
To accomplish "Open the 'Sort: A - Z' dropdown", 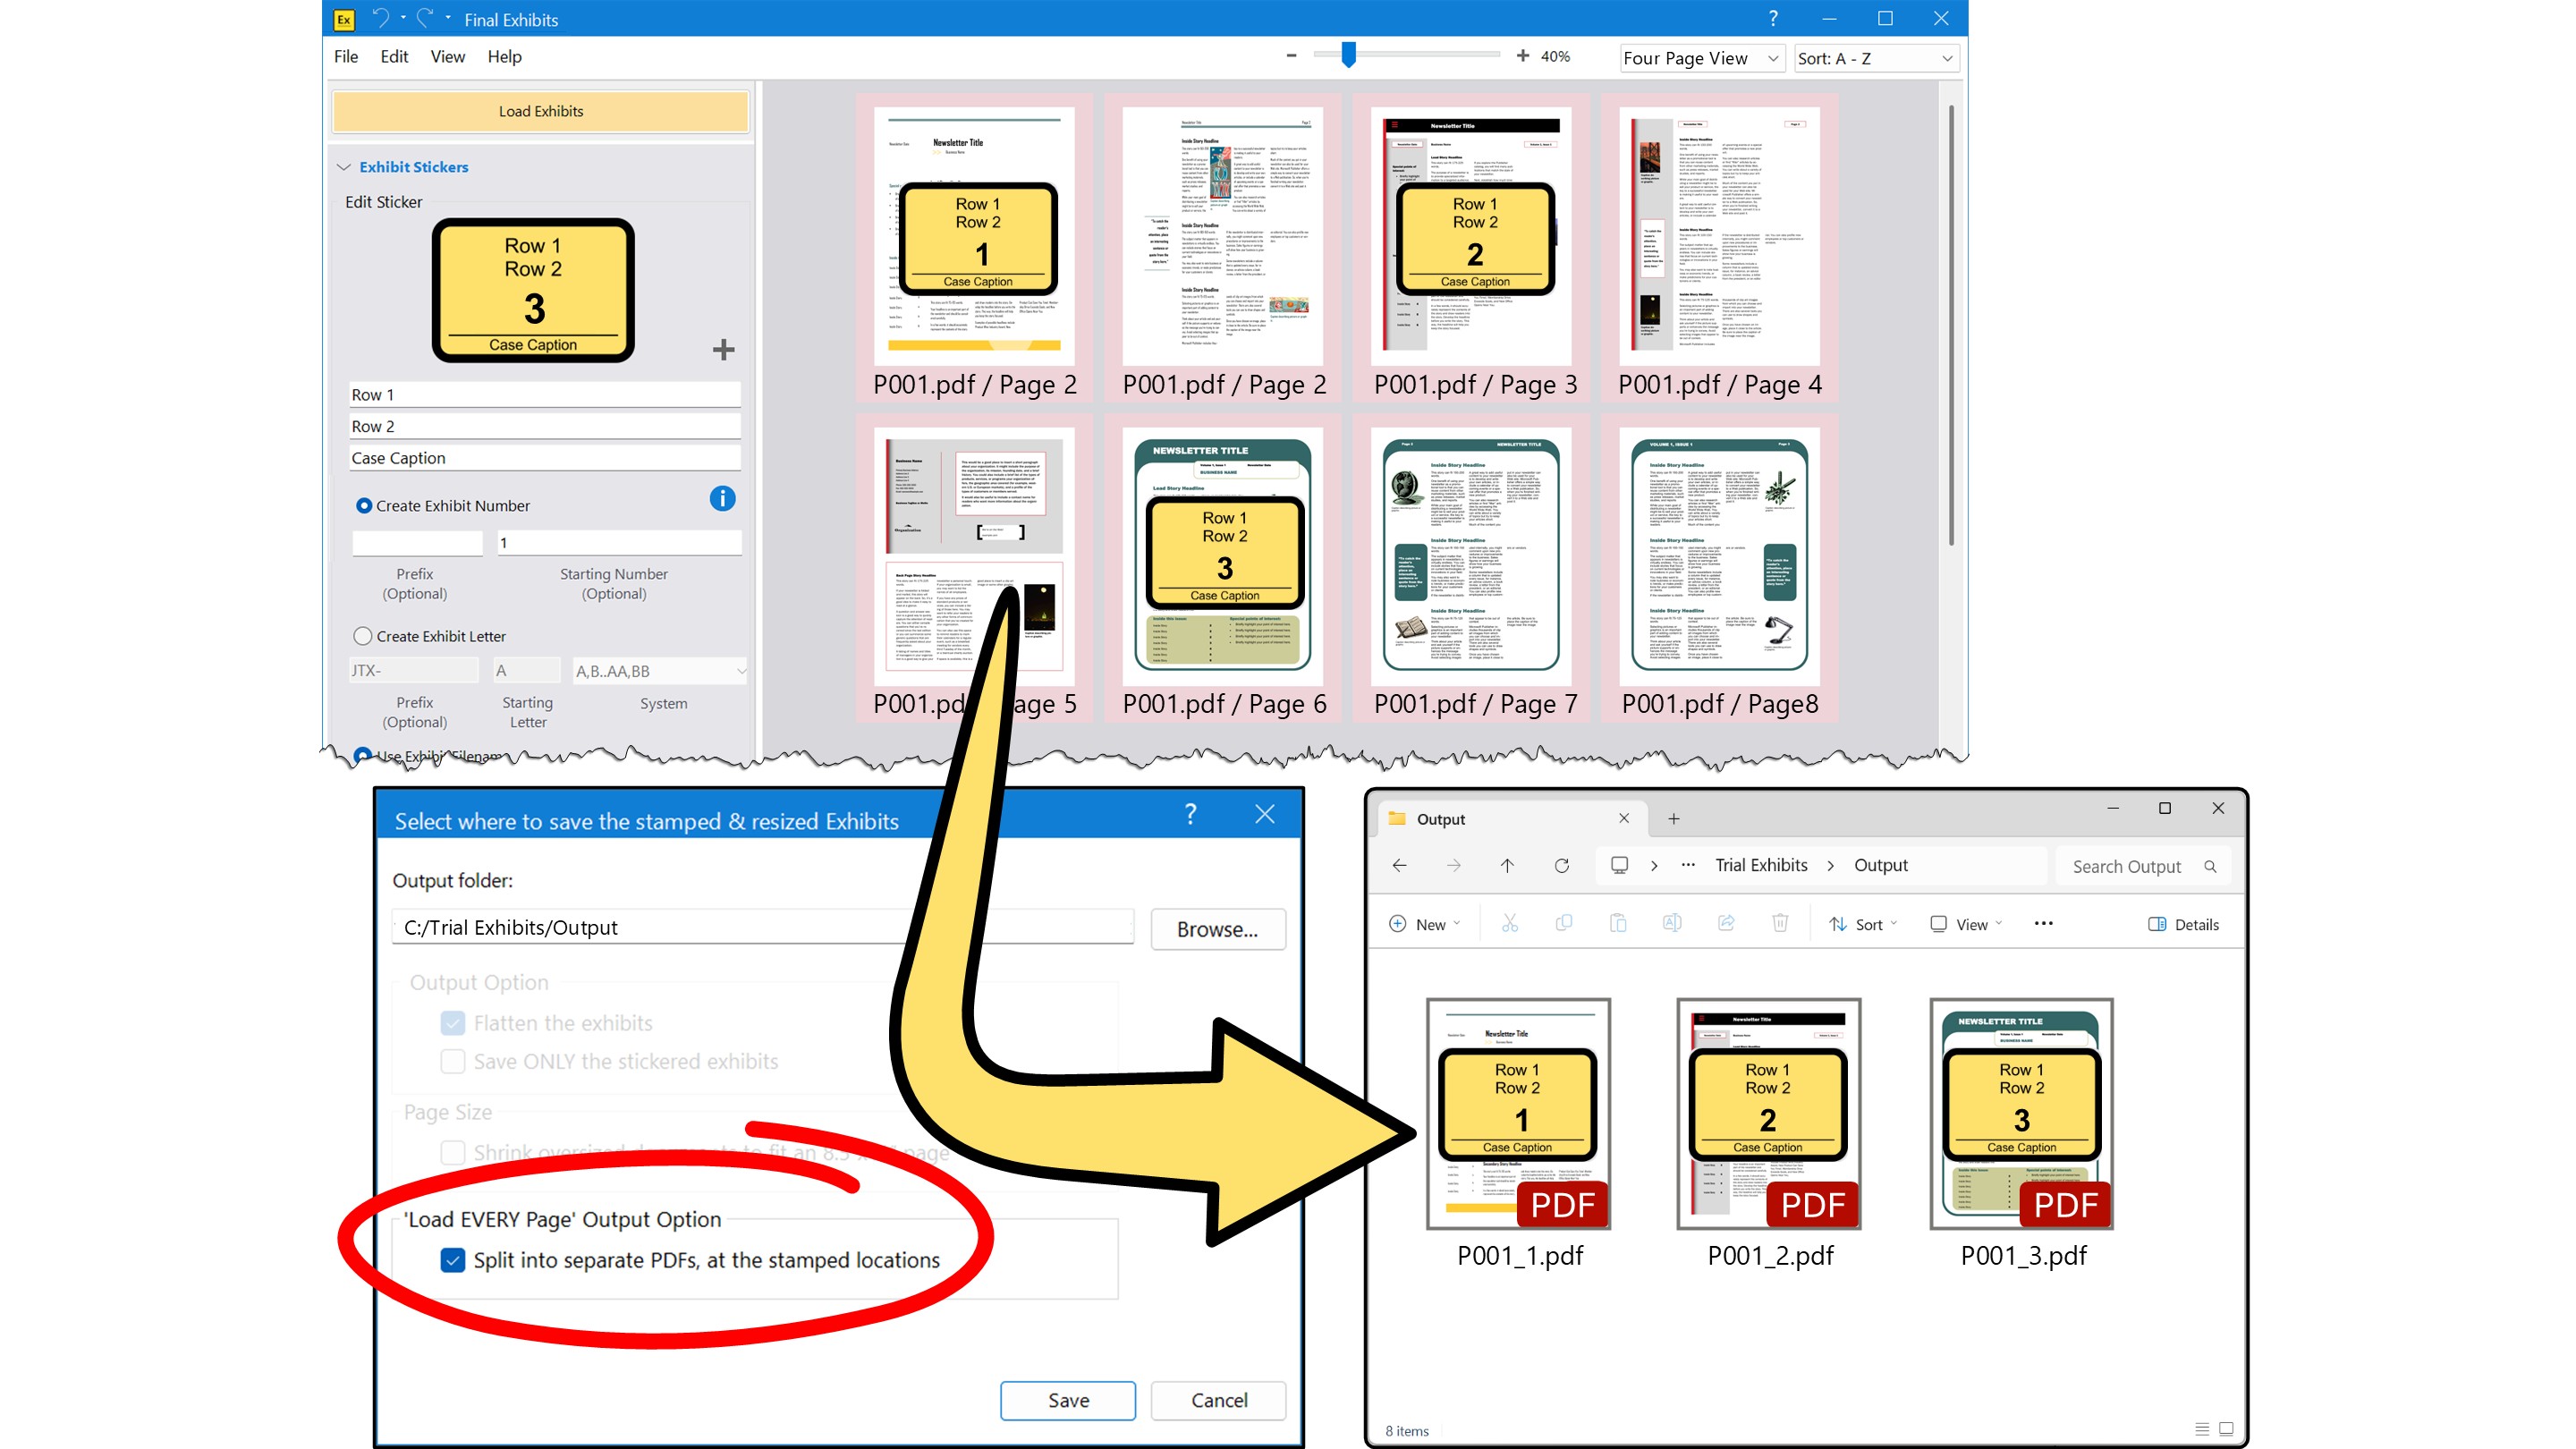I will (x=1876, y=58).
